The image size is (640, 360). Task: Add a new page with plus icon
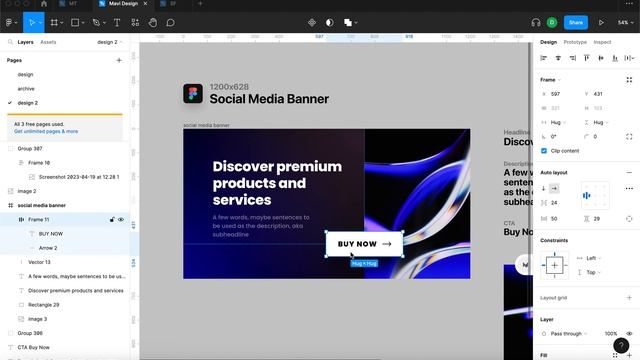[x=119, y=60]
